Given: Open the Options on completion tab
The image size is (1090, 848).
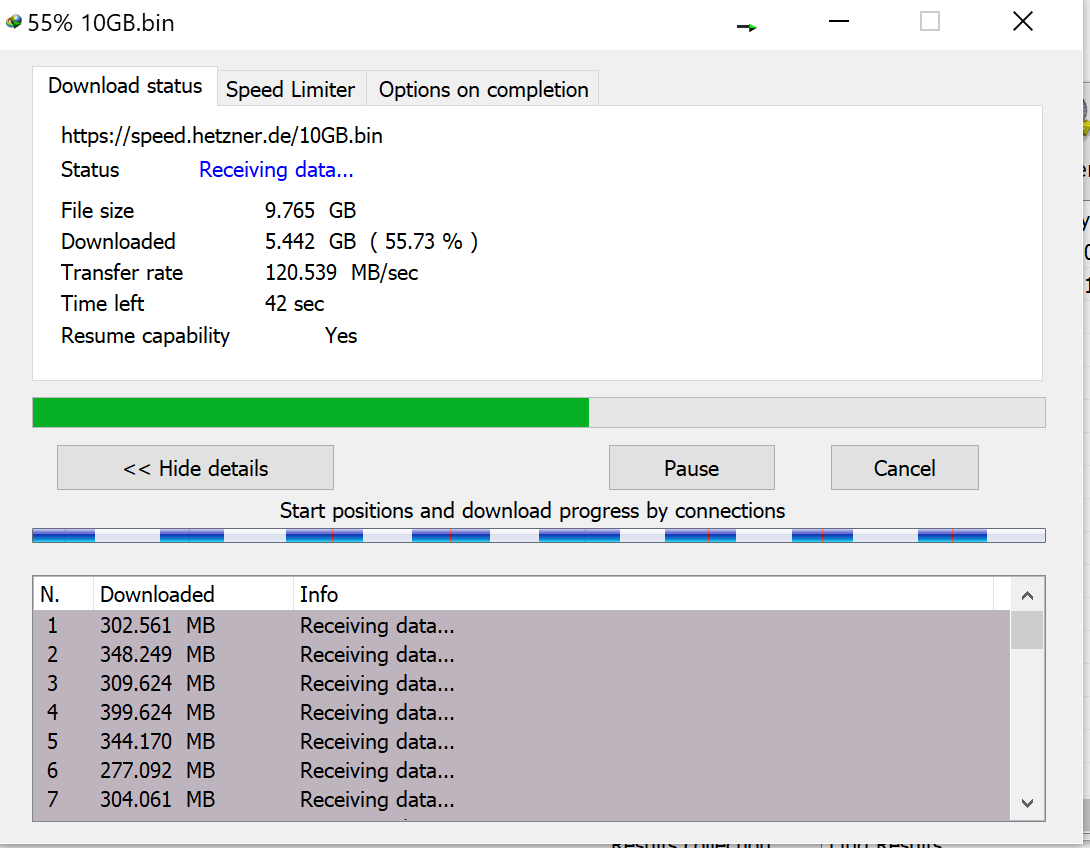Looking at the screenshot, I should click(x=483, y=89).
